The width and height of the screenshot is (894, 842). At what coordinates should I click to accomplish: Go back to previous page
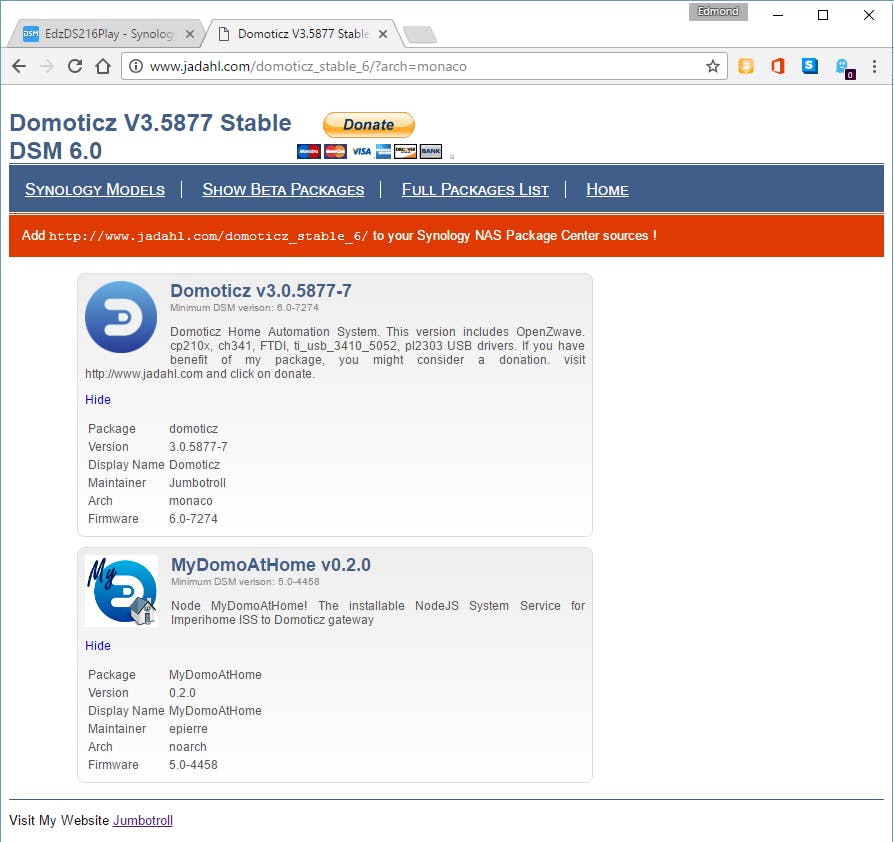[x=19, y=66]
